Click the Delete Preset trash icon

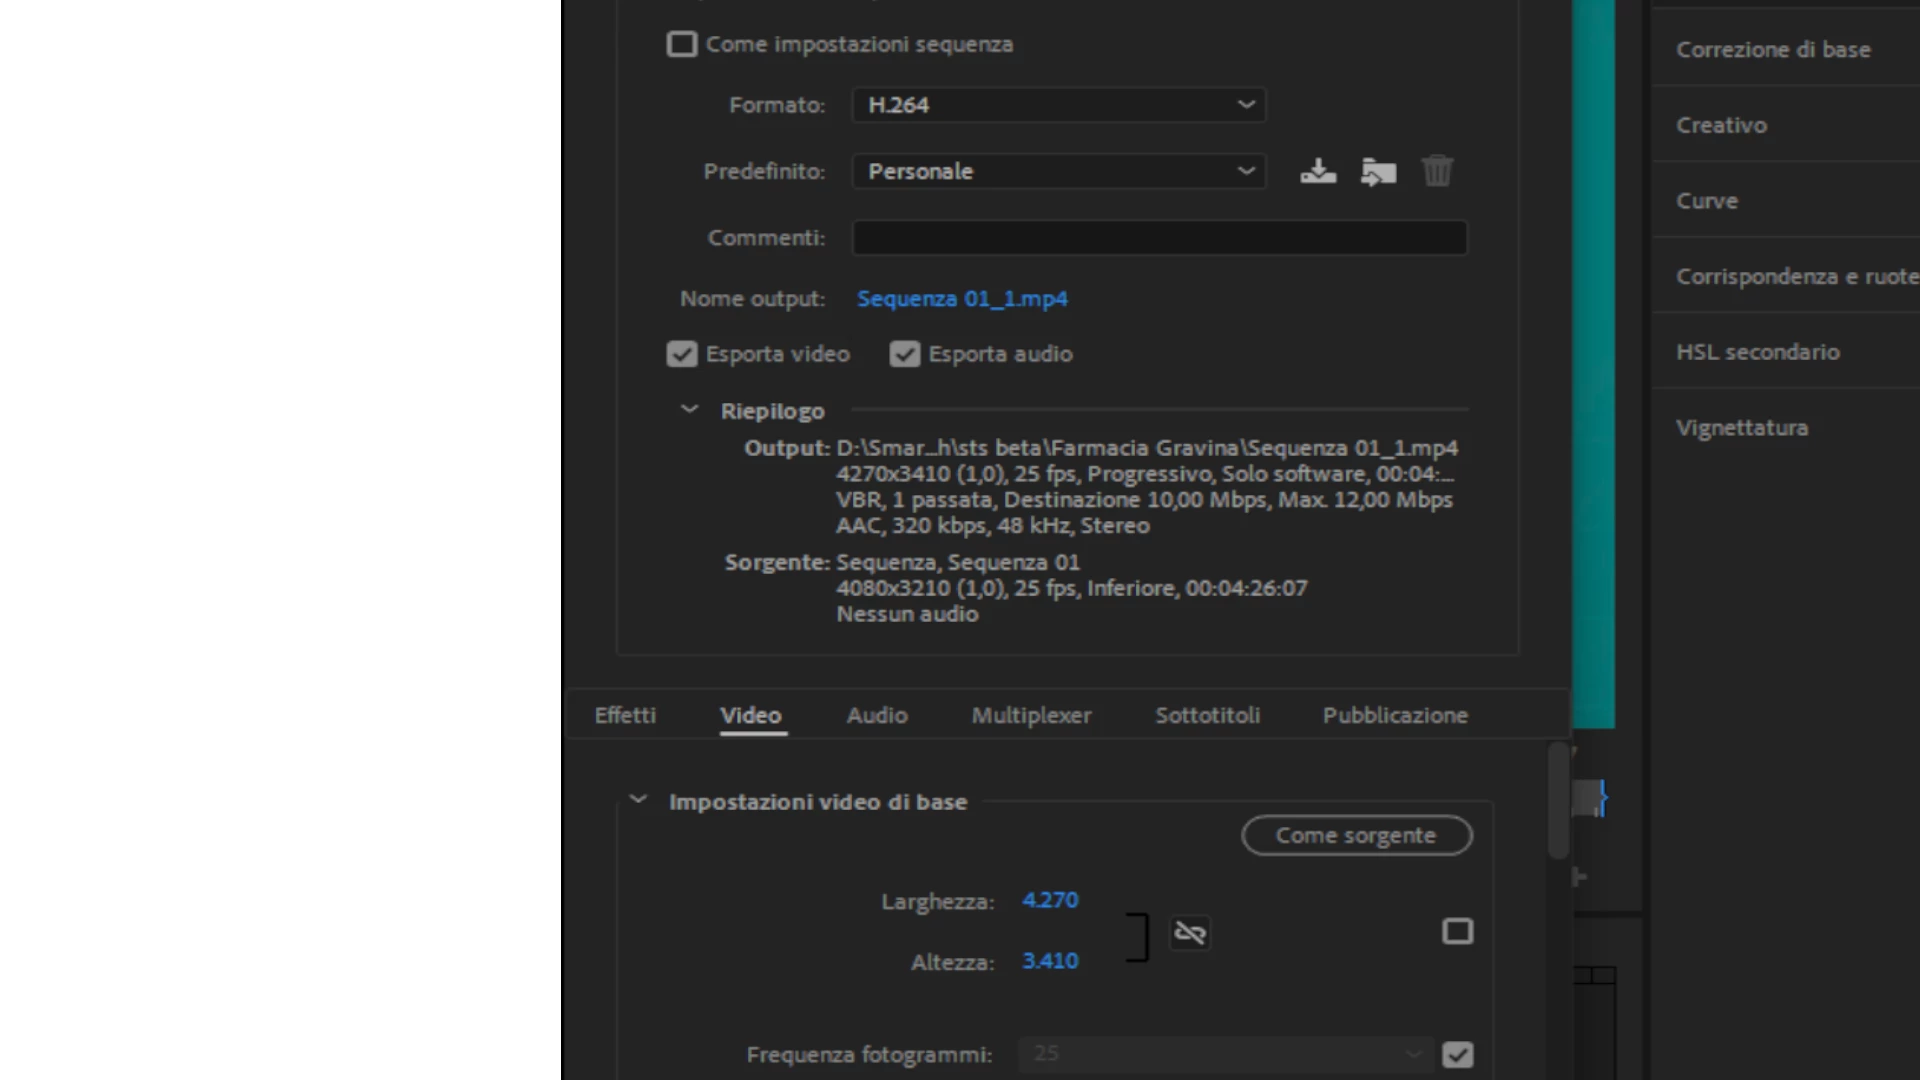(x=1437, y=171)
